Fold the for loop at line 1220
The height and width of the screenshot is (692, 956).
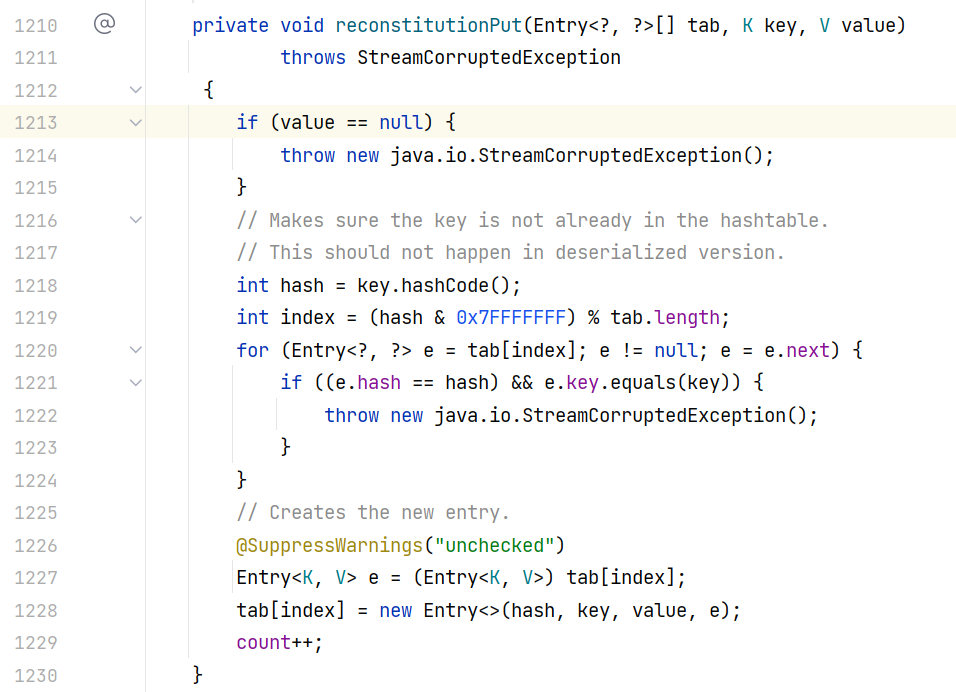tap(136, 350)
